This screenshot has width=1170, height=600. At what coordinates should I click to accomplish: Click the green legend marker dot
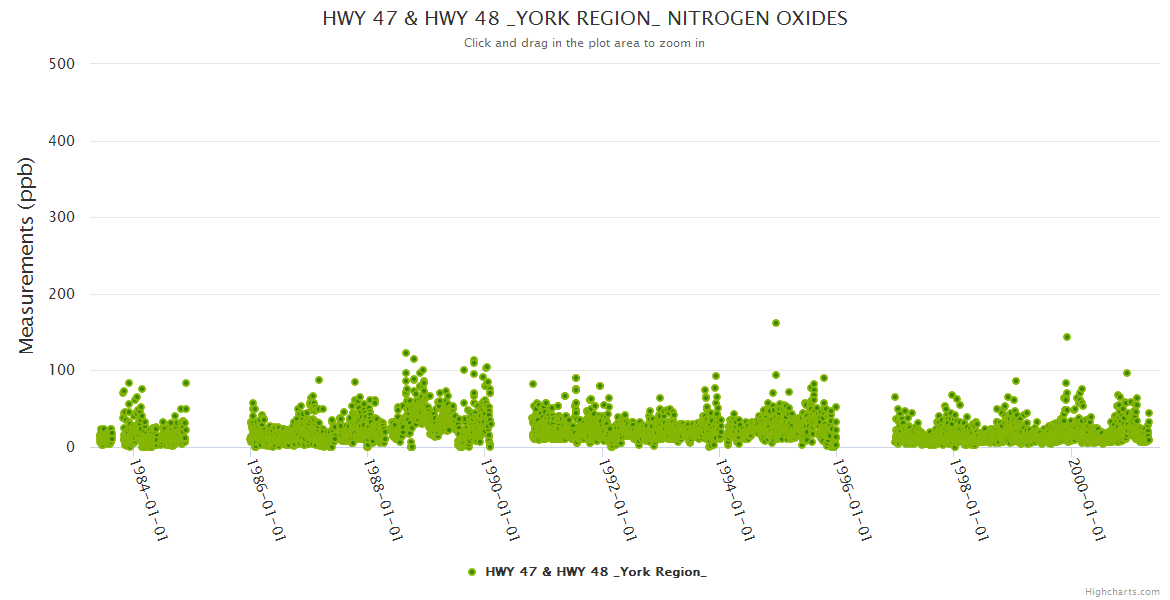pyautogui.click(x=471, y=572)
